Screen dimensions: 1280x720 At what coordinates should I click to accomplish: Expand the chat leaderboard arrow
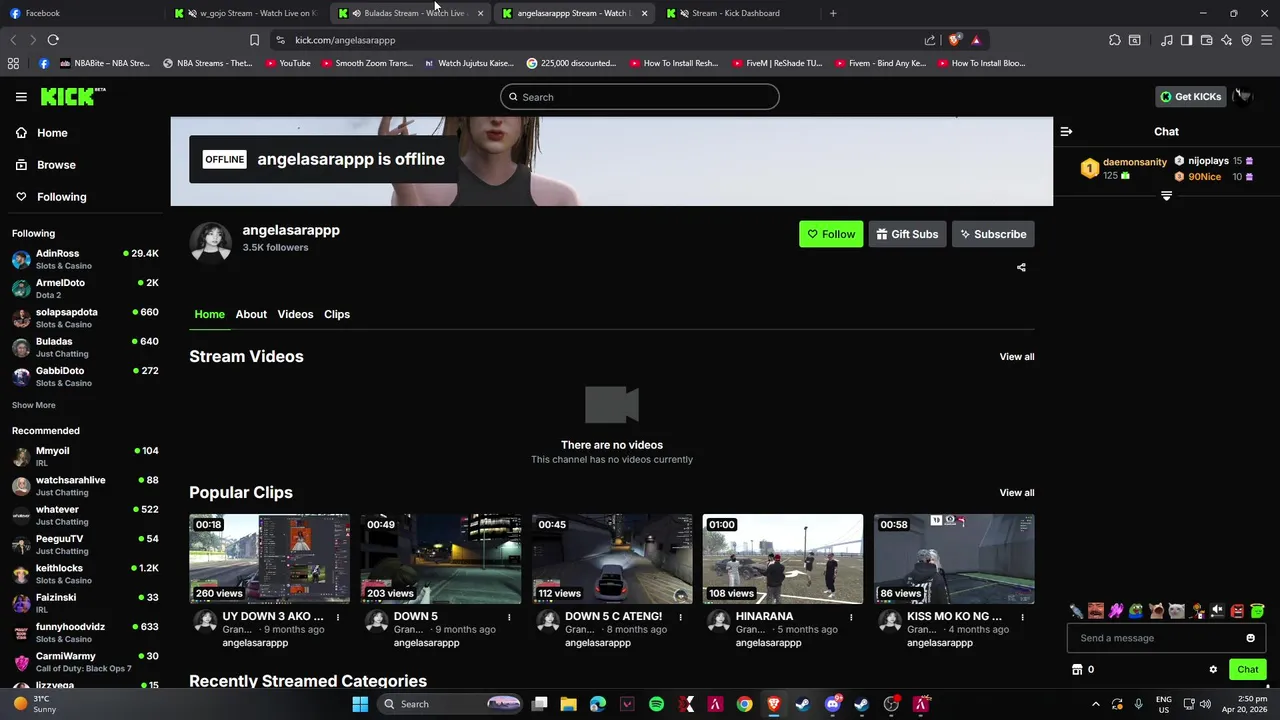click(x=1166, y=196)
